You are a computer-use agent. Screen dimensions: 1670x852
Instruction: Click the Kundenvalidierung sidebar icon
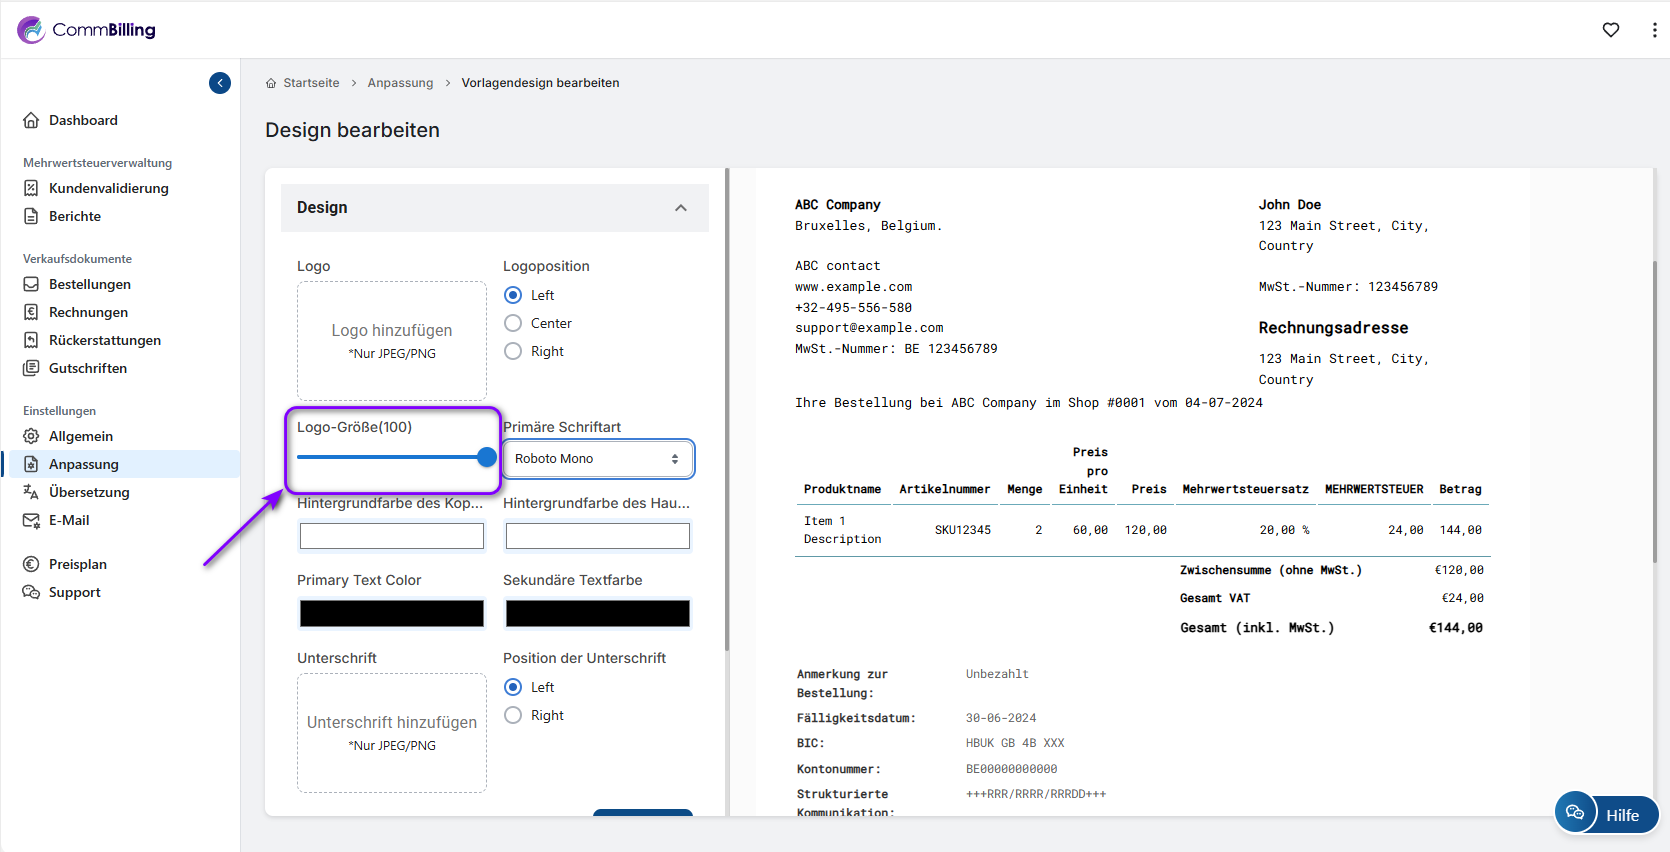click(31, 188)
